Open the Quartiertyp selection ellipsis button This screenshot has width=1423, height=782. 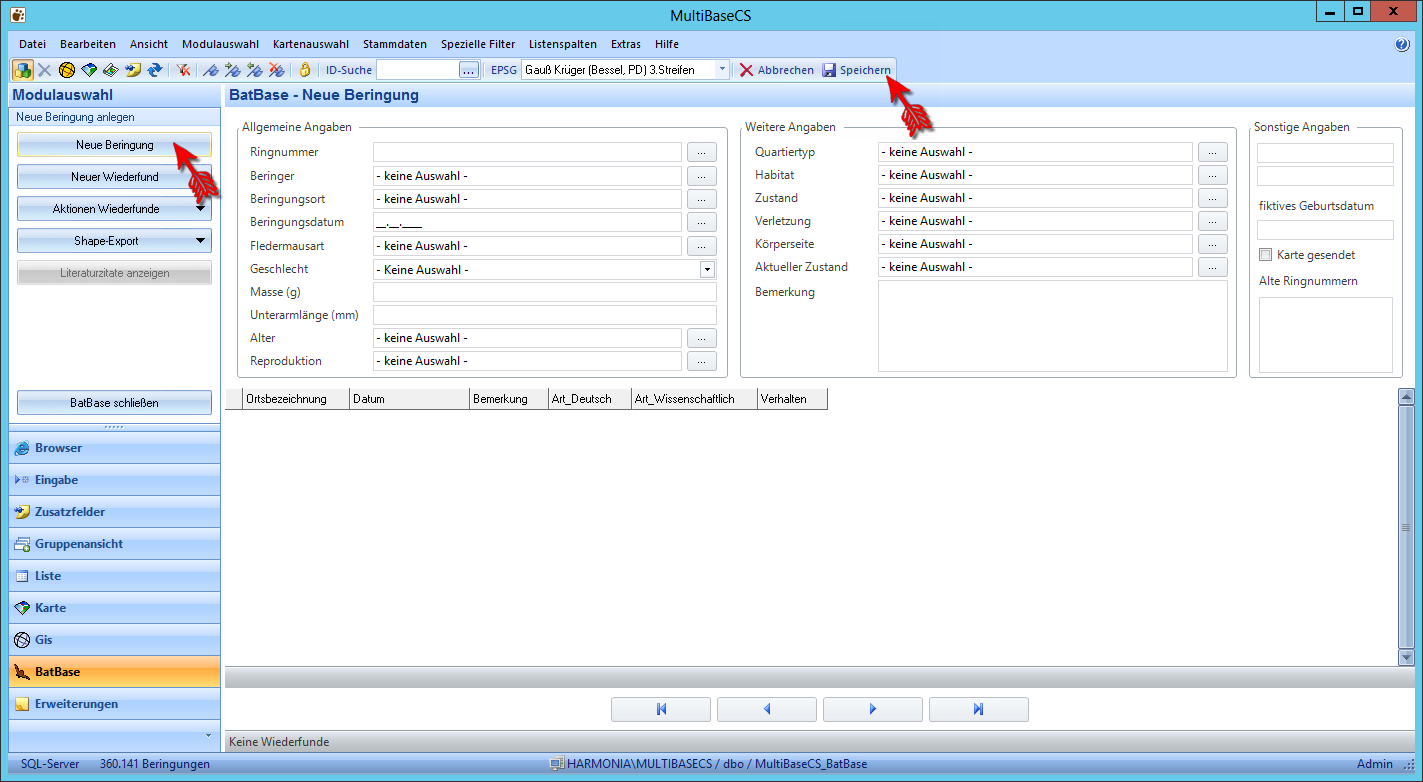(x=1212, y=152)
